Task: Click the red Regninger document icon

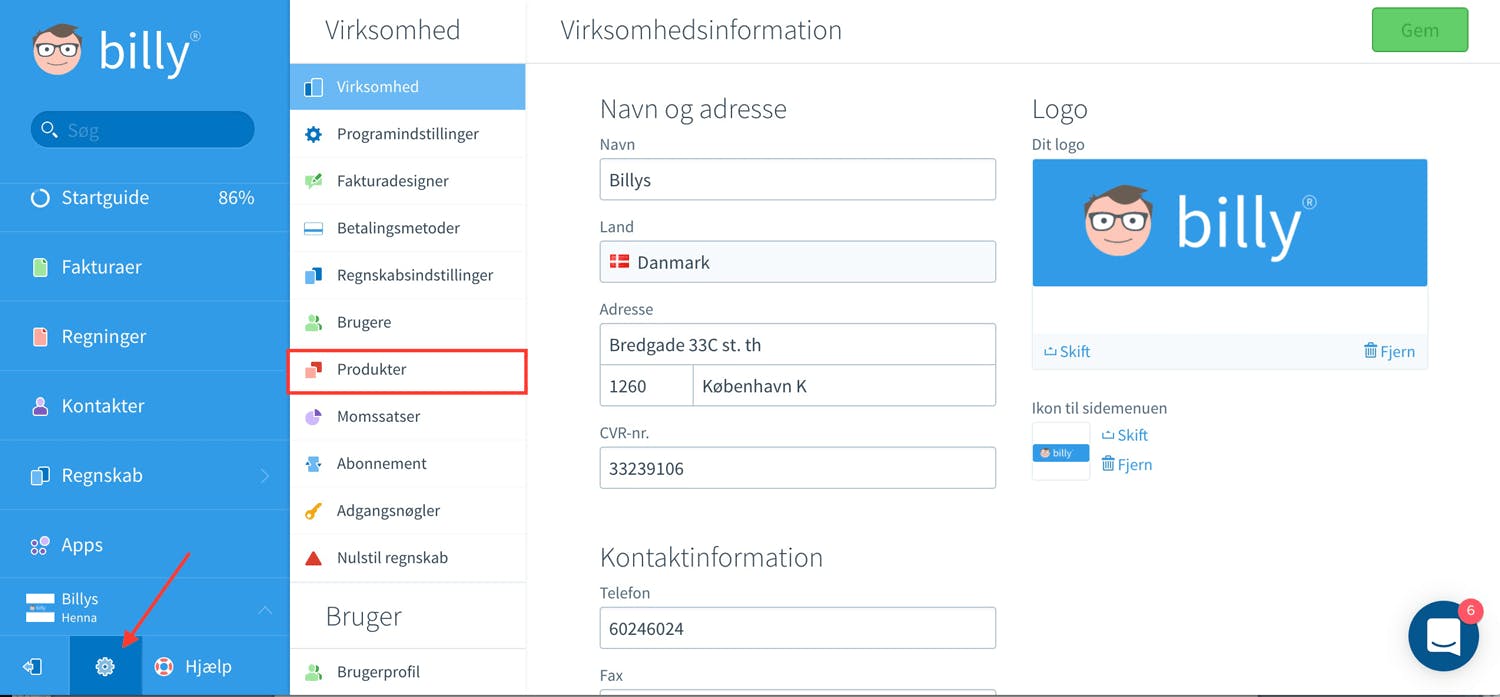Action: [x=40, y=337]
